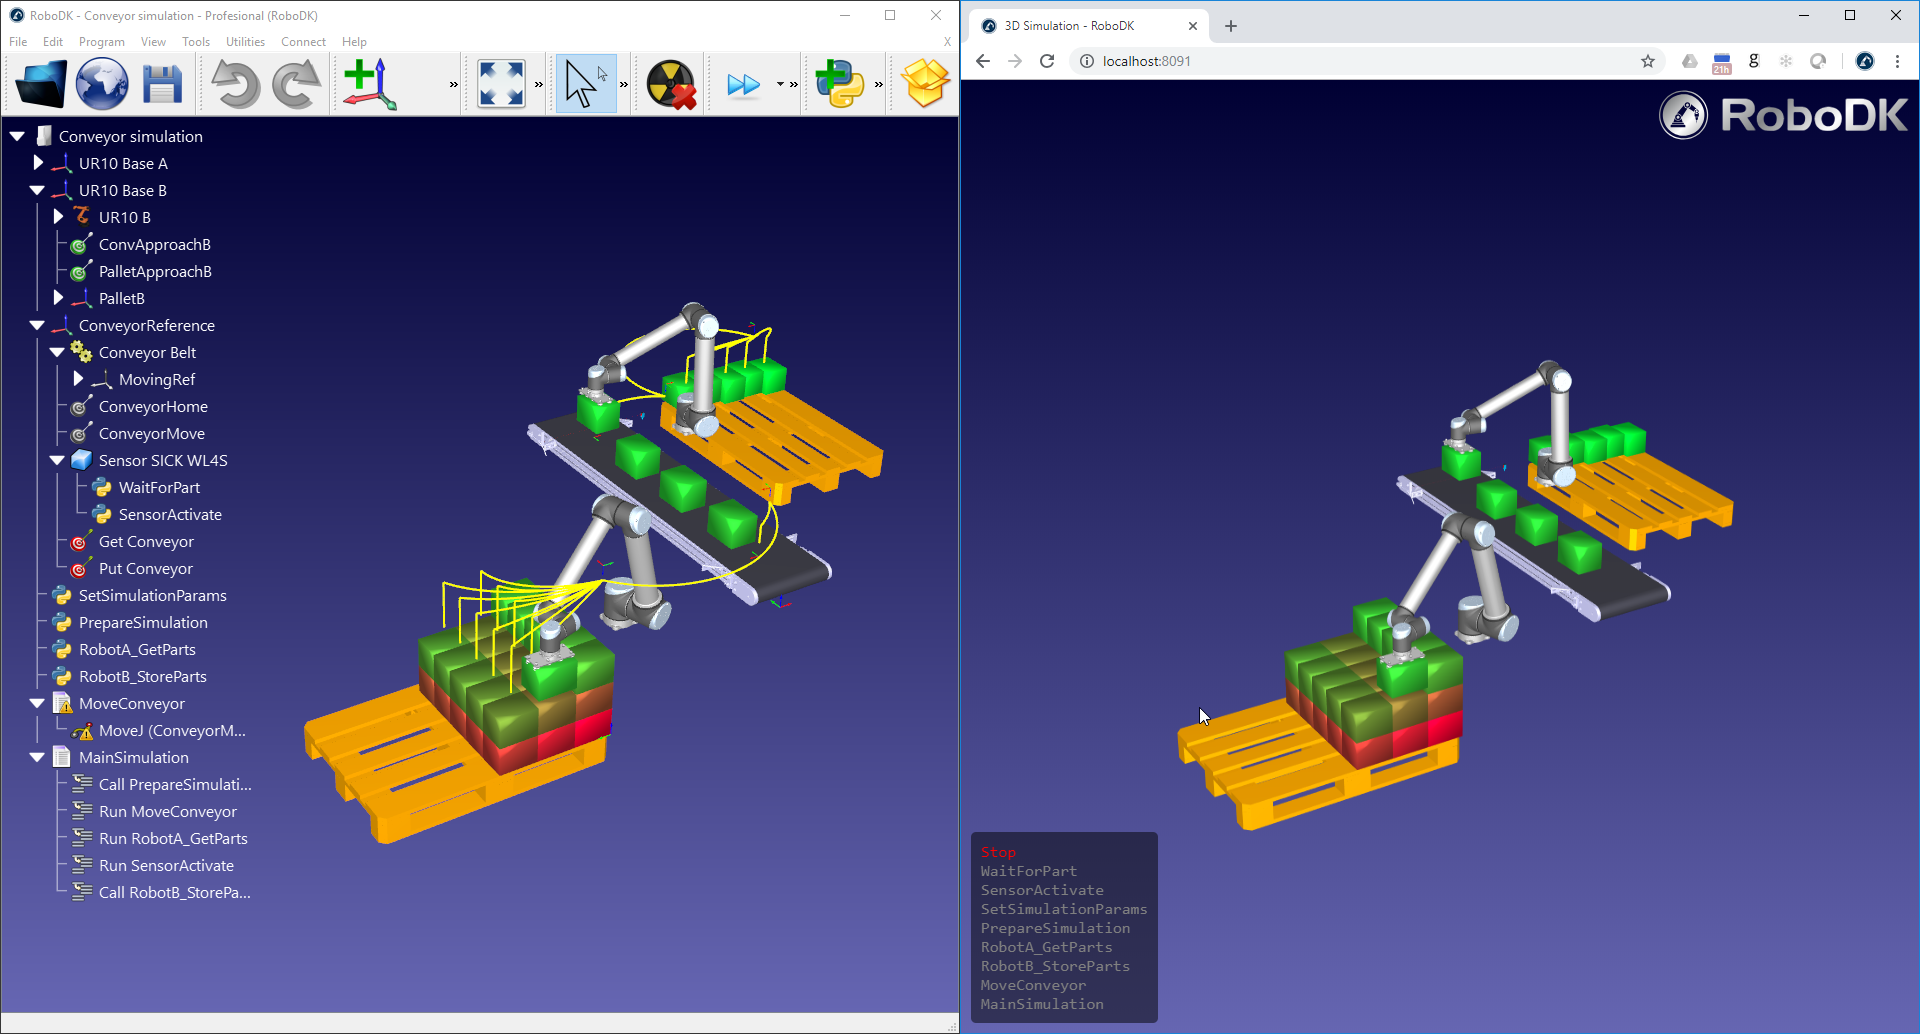Toggle the collision check radiation icon
Viewport: 1920px width, 1034px height.
(671, 84)
